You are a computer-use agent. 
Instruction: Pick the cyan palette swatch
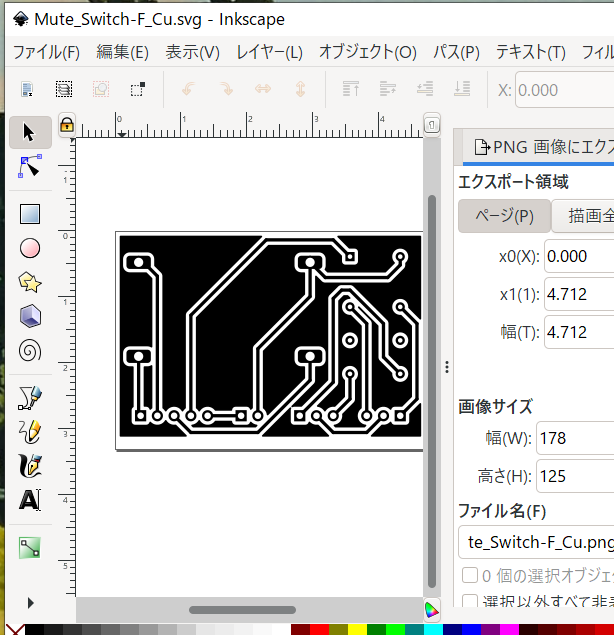tap(433, 630)
